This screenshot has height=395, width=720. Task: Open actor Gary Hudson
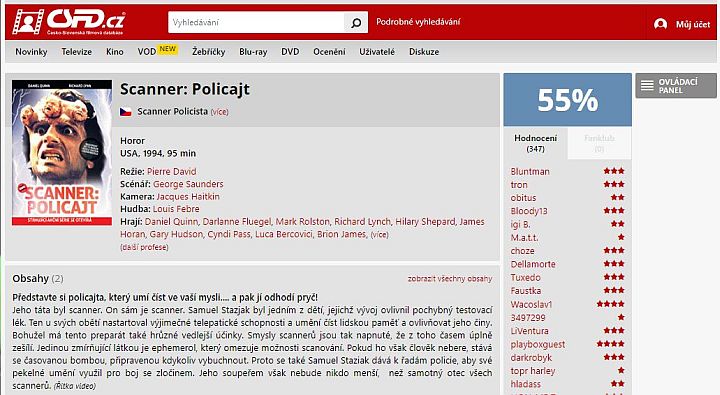click(176, 234)
